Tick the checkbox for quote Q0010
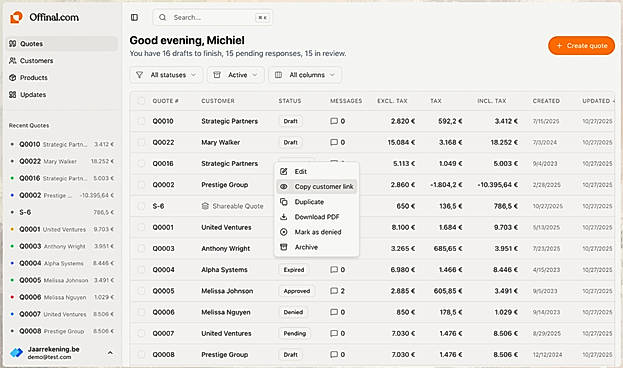The height and width of the screenshot is (368, 623). (141, 121)
